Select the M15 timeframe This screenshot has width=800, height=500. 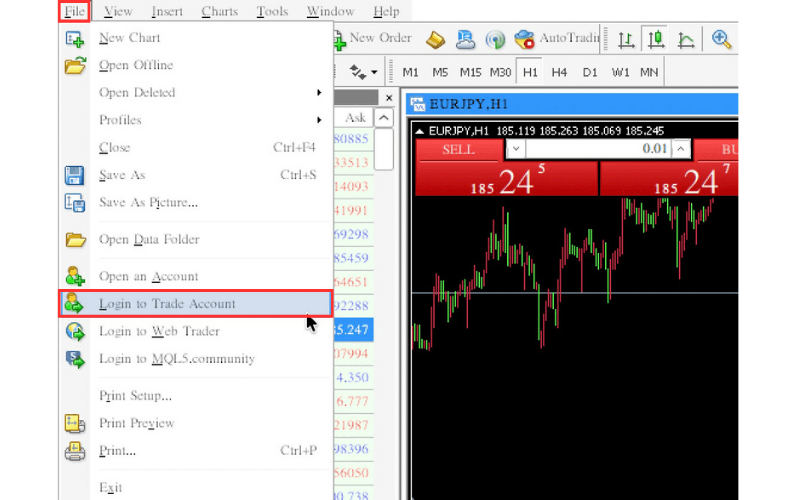470,72
